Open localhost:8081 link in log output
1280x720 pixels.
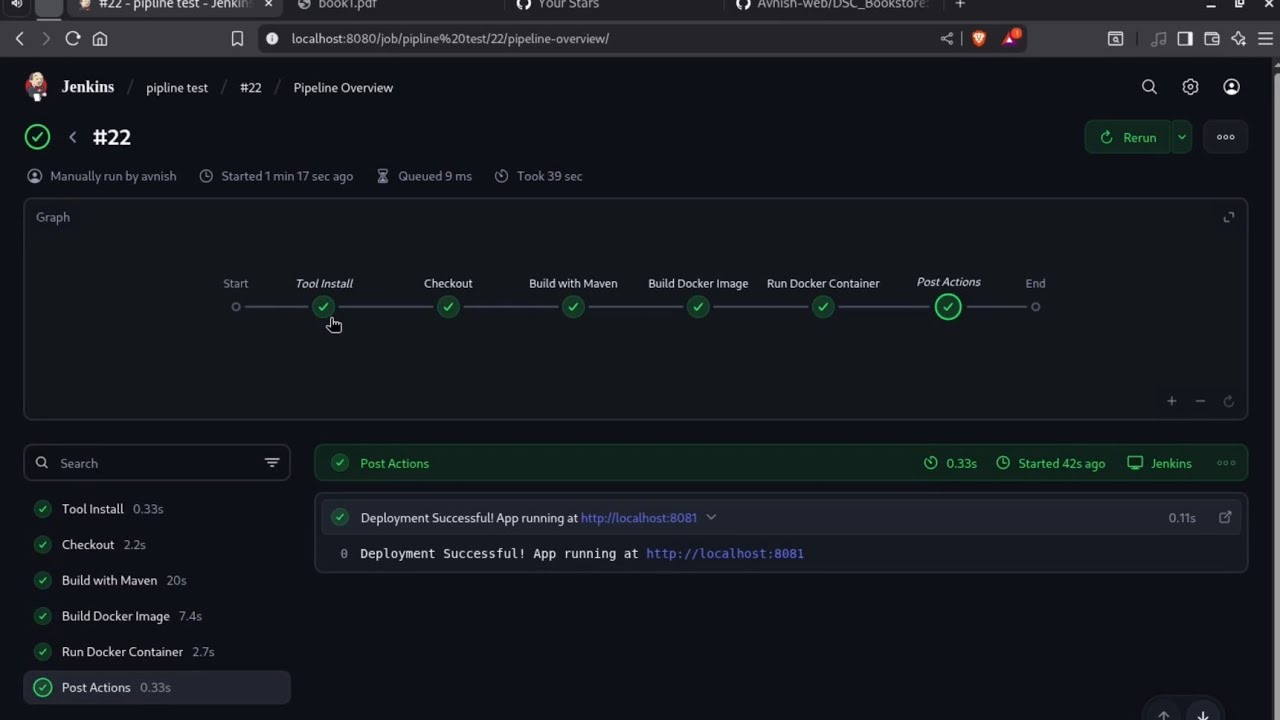pos(725,553)
